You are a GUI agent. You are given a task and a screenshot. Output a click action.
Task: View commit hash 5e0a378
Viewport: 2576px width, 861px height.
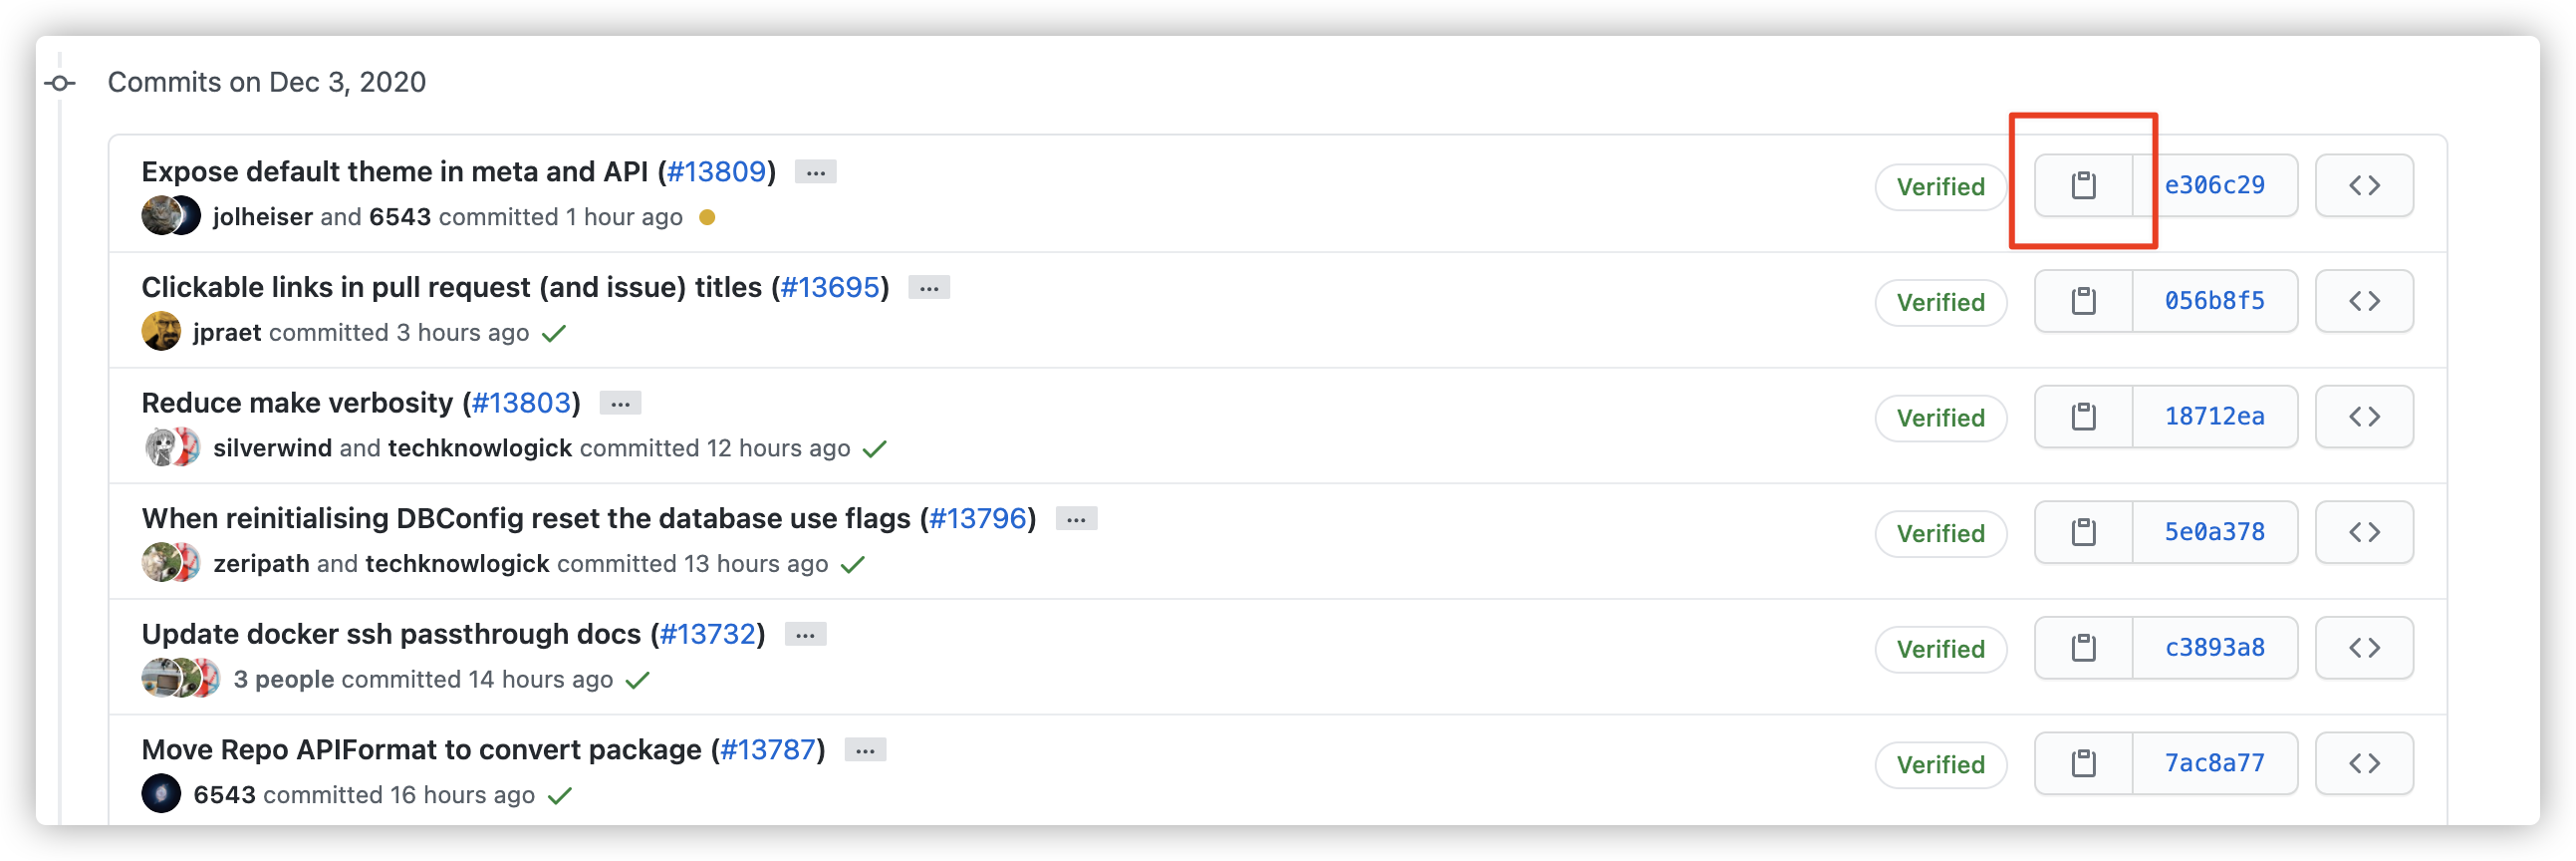coord(2215,532)
